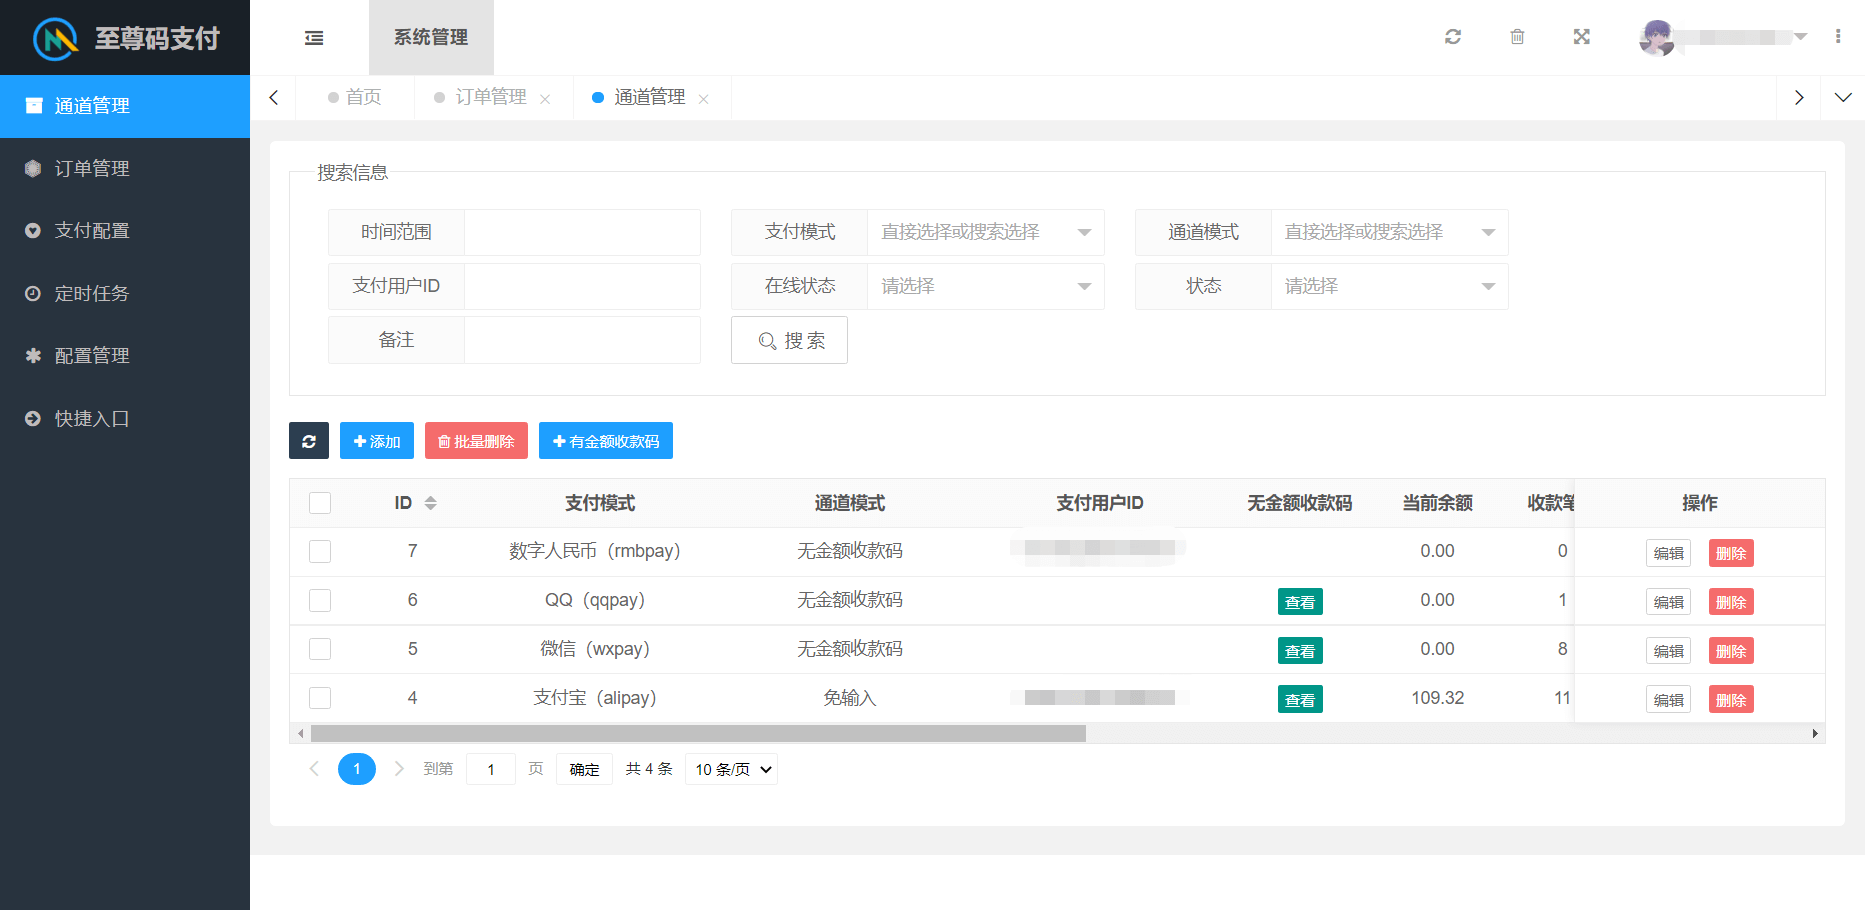Open 支付配置 in the sidebar
The height and width of the screenshot is (910, 1865).
point(92,231)
